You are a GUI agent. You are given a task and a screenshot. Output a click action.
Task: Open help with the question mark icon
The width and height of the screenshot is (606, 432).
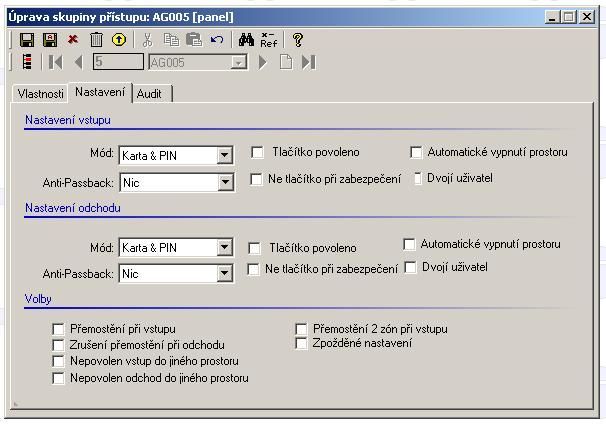click(297, 40)
